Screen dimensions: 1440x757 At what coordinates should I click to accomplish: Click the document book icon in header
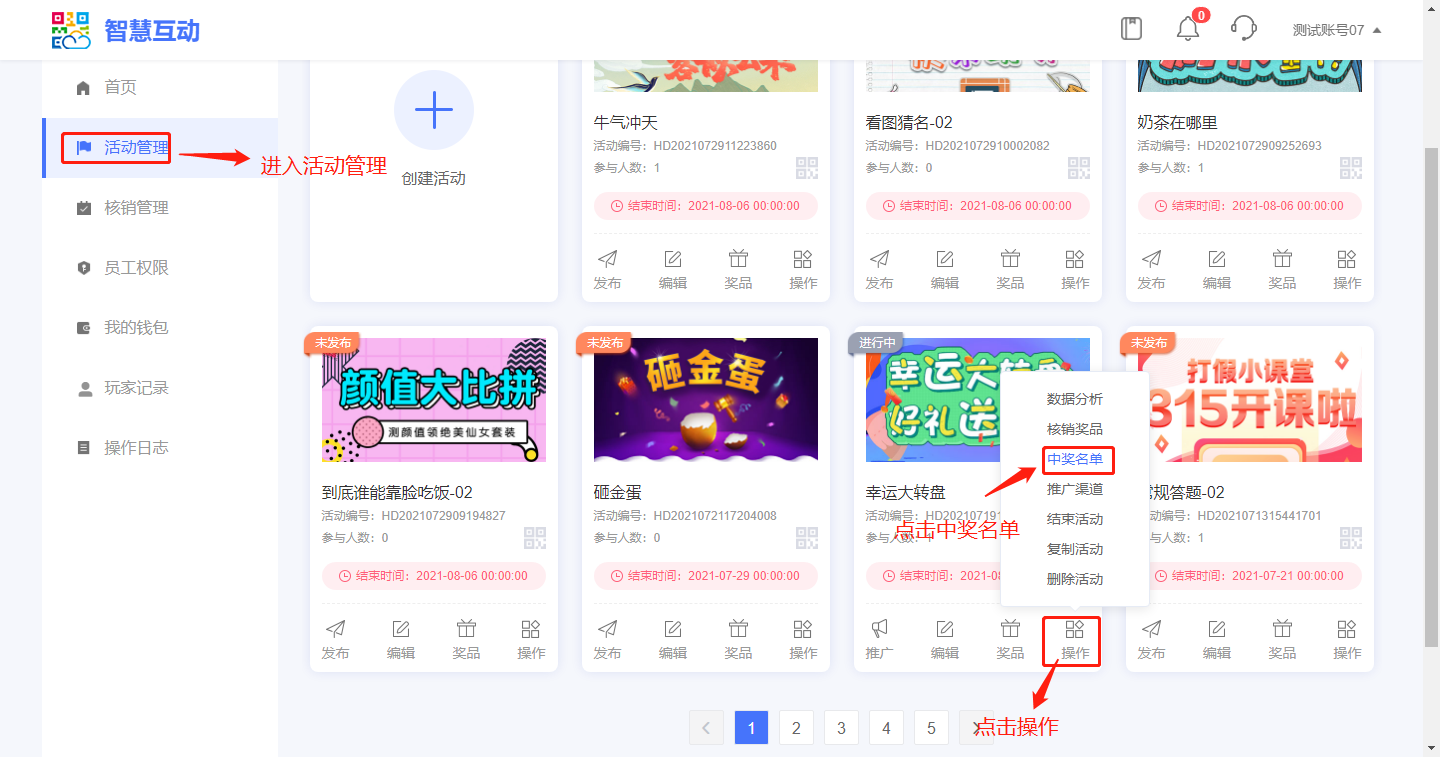[1131, 29]
